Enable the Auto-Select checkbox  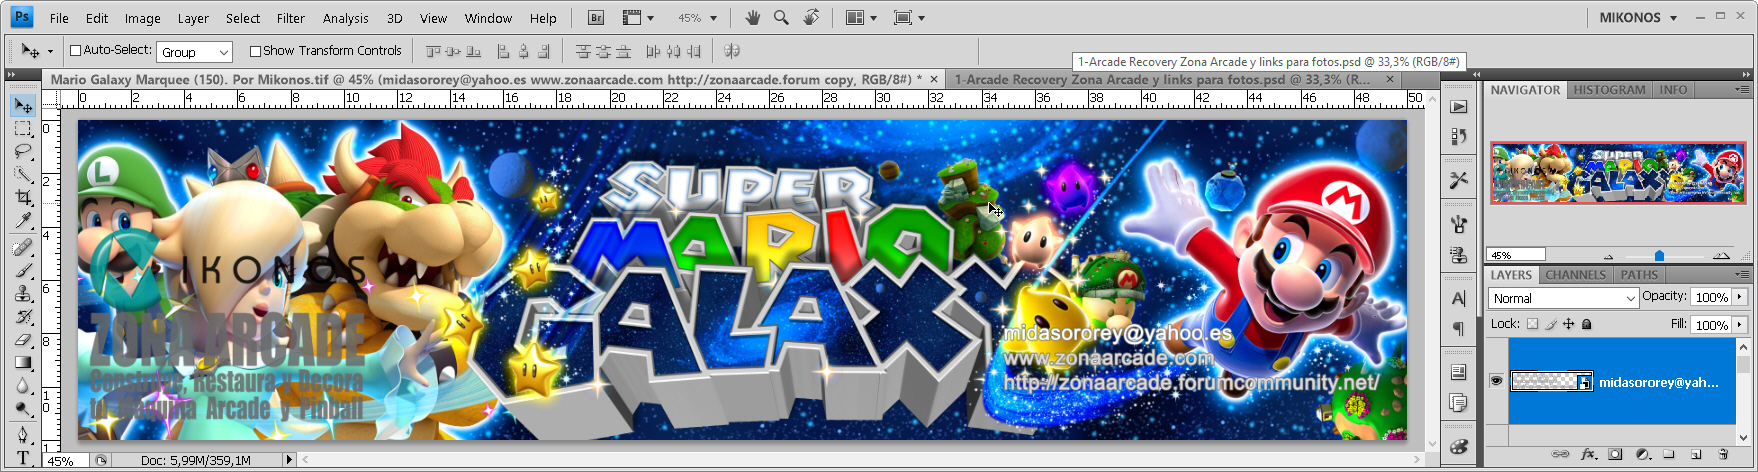click(x=75, y=51)
